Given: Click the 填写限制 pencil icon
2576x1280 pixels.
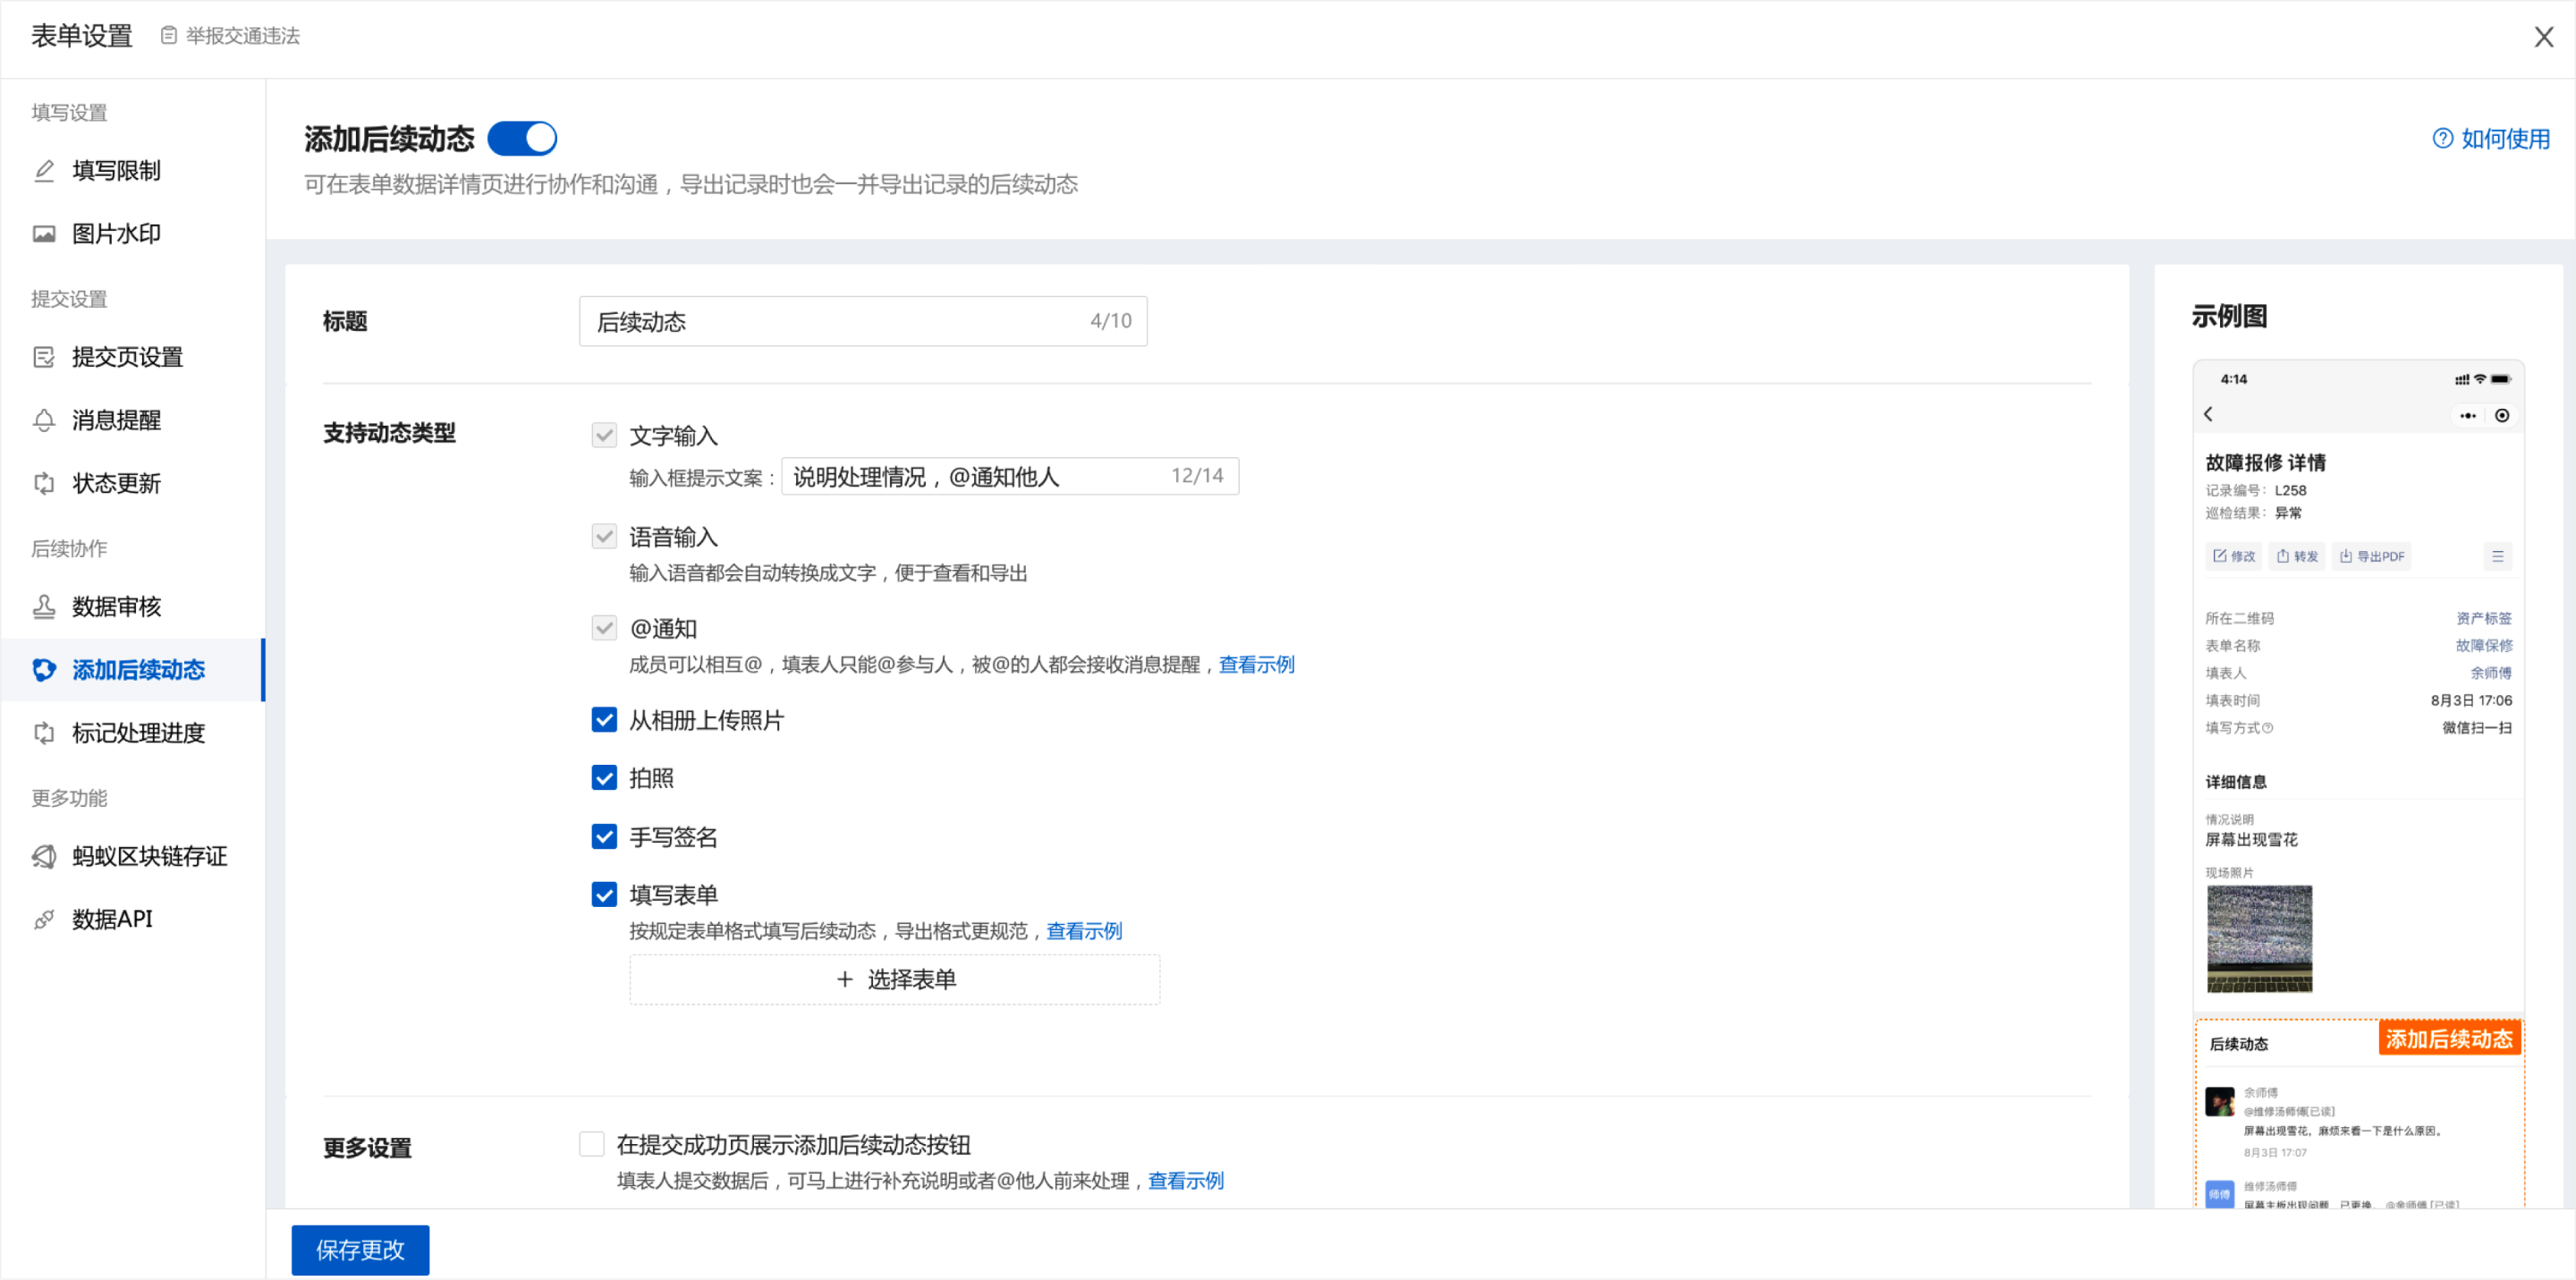Looking at the screenshot, I should [44, 171].
